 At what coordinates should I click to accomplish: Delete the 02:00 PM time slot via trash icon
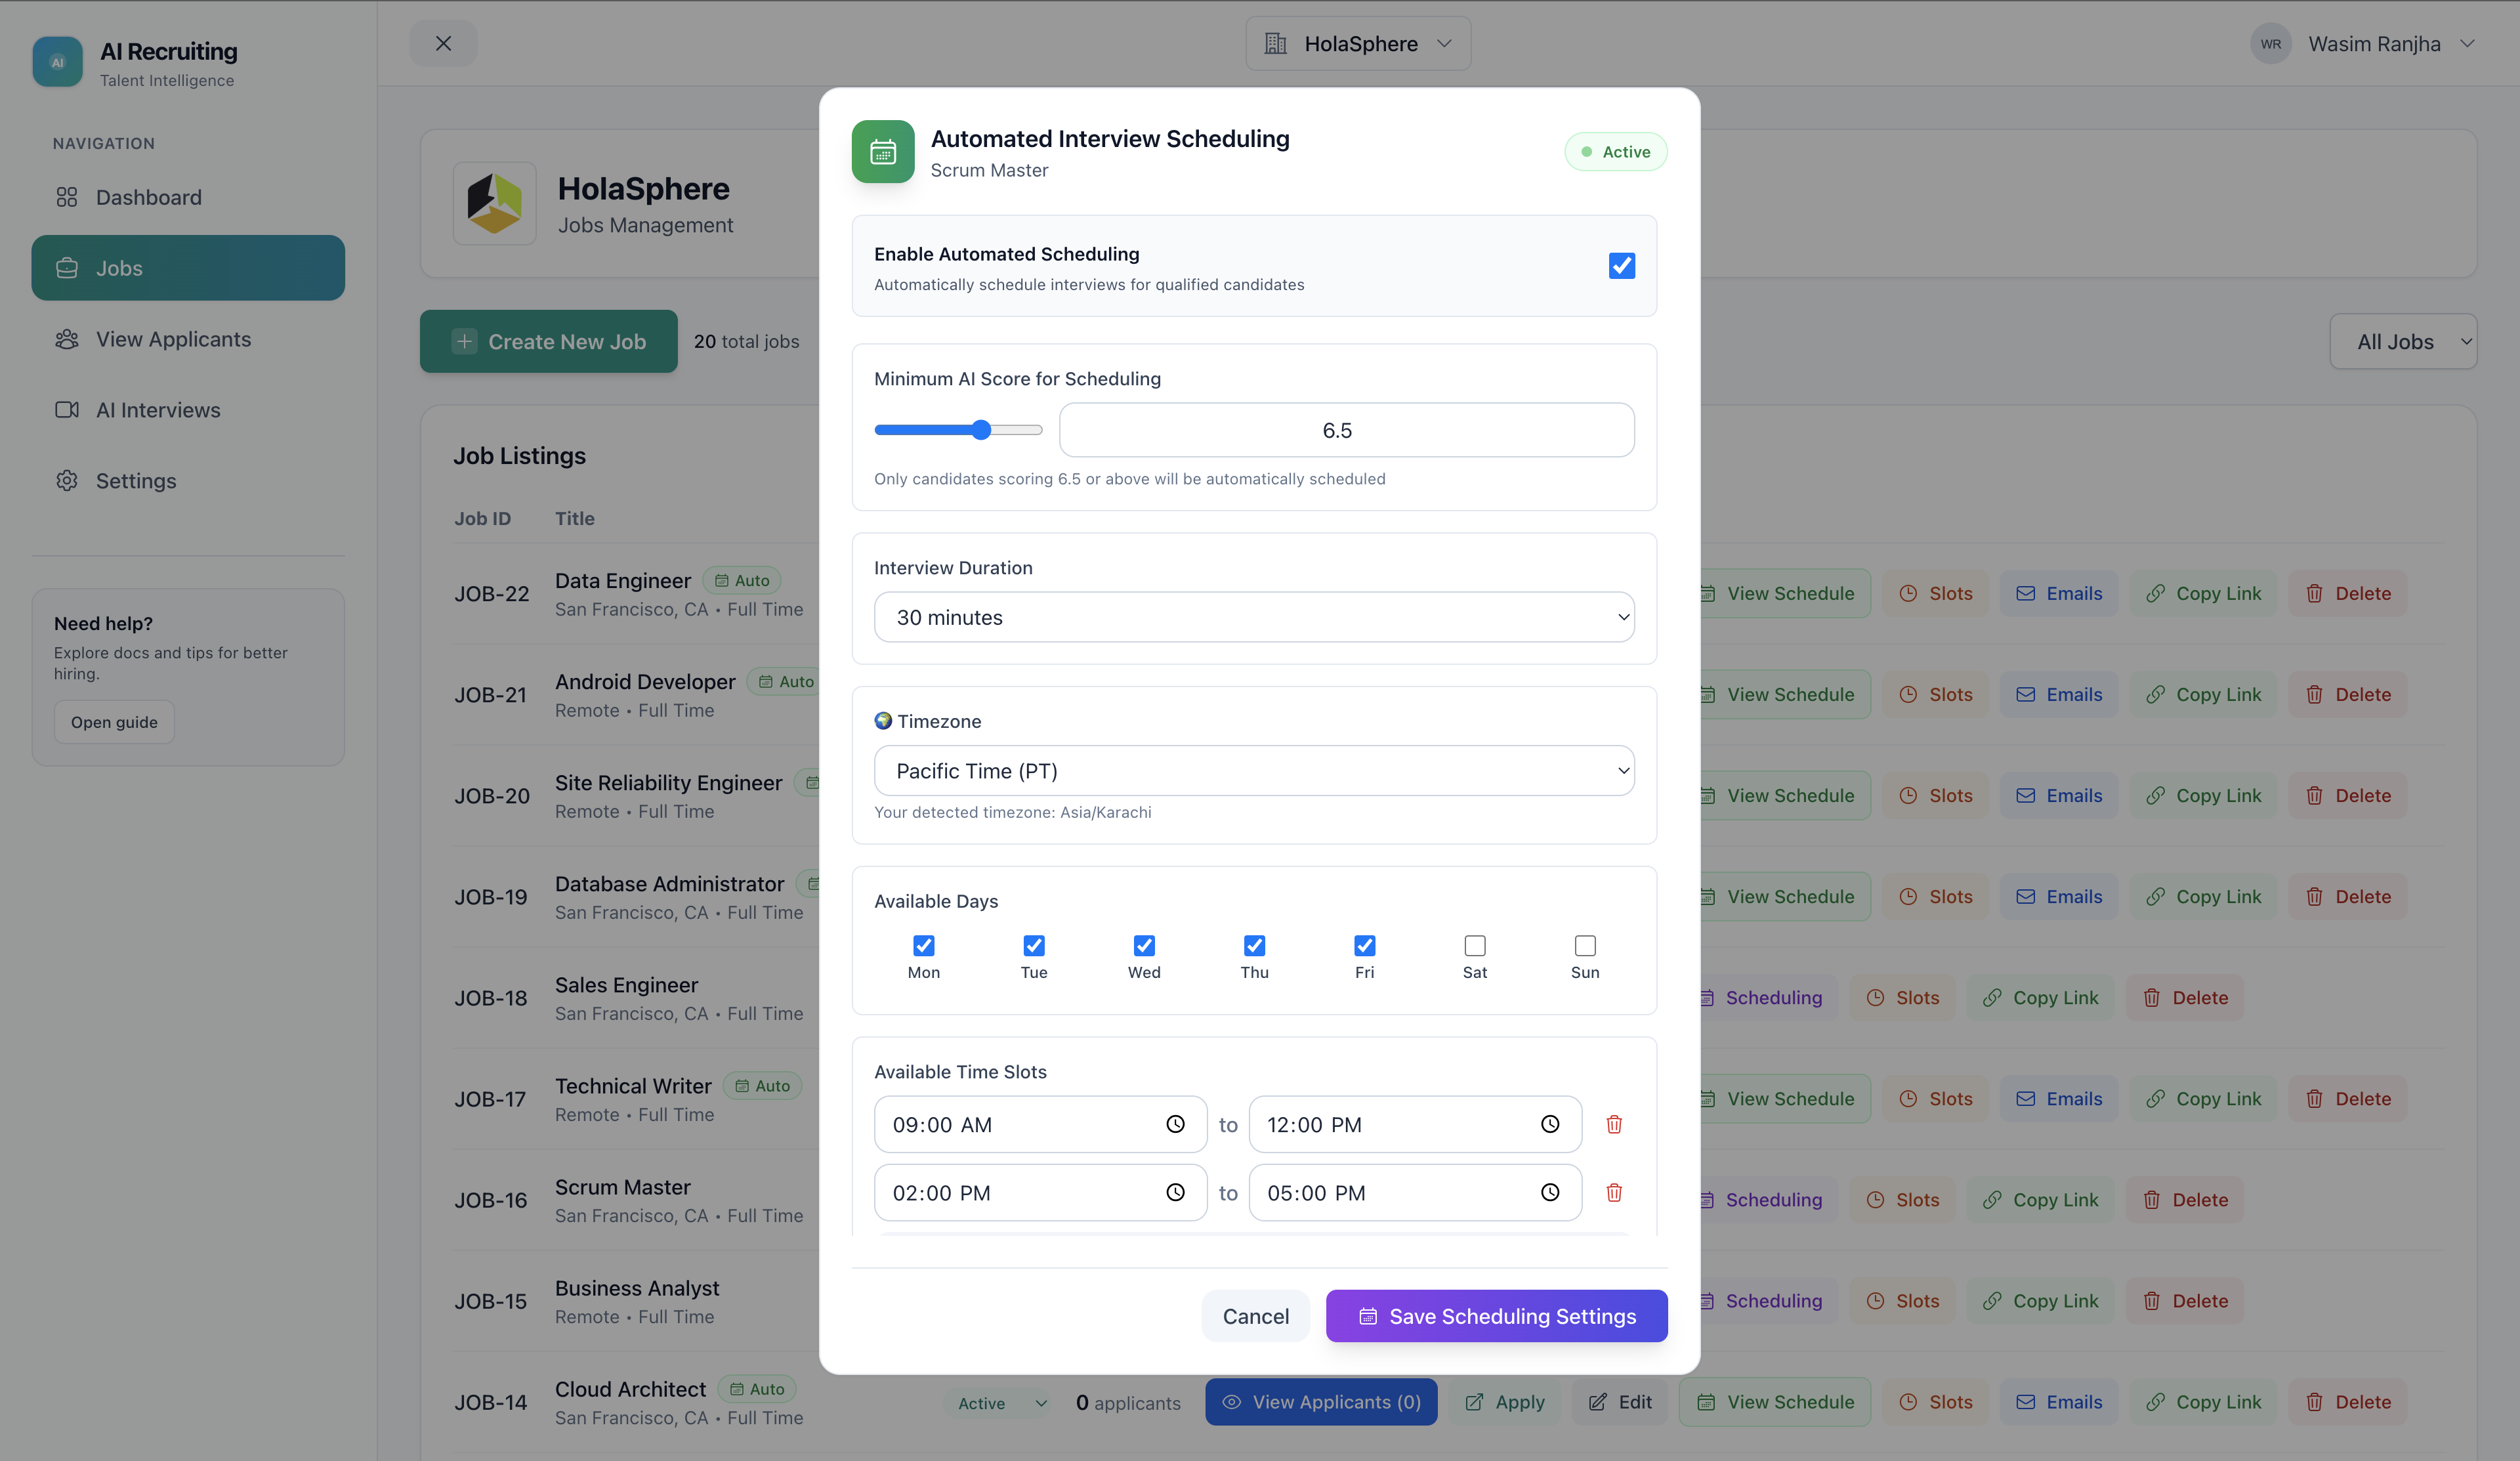(x=1613, y=1192)
